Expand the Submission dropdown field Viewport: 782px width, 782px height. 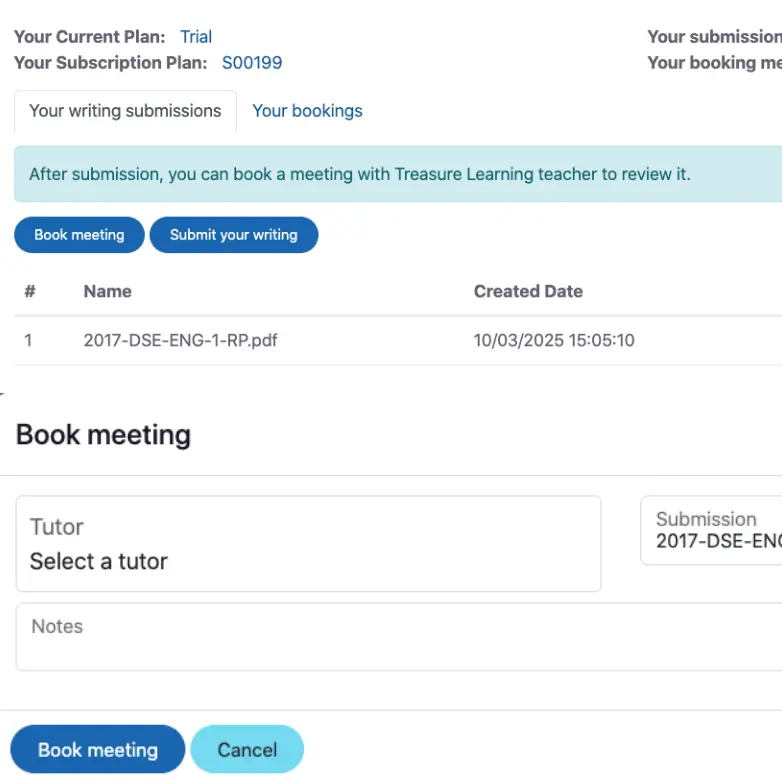point(712,531)
